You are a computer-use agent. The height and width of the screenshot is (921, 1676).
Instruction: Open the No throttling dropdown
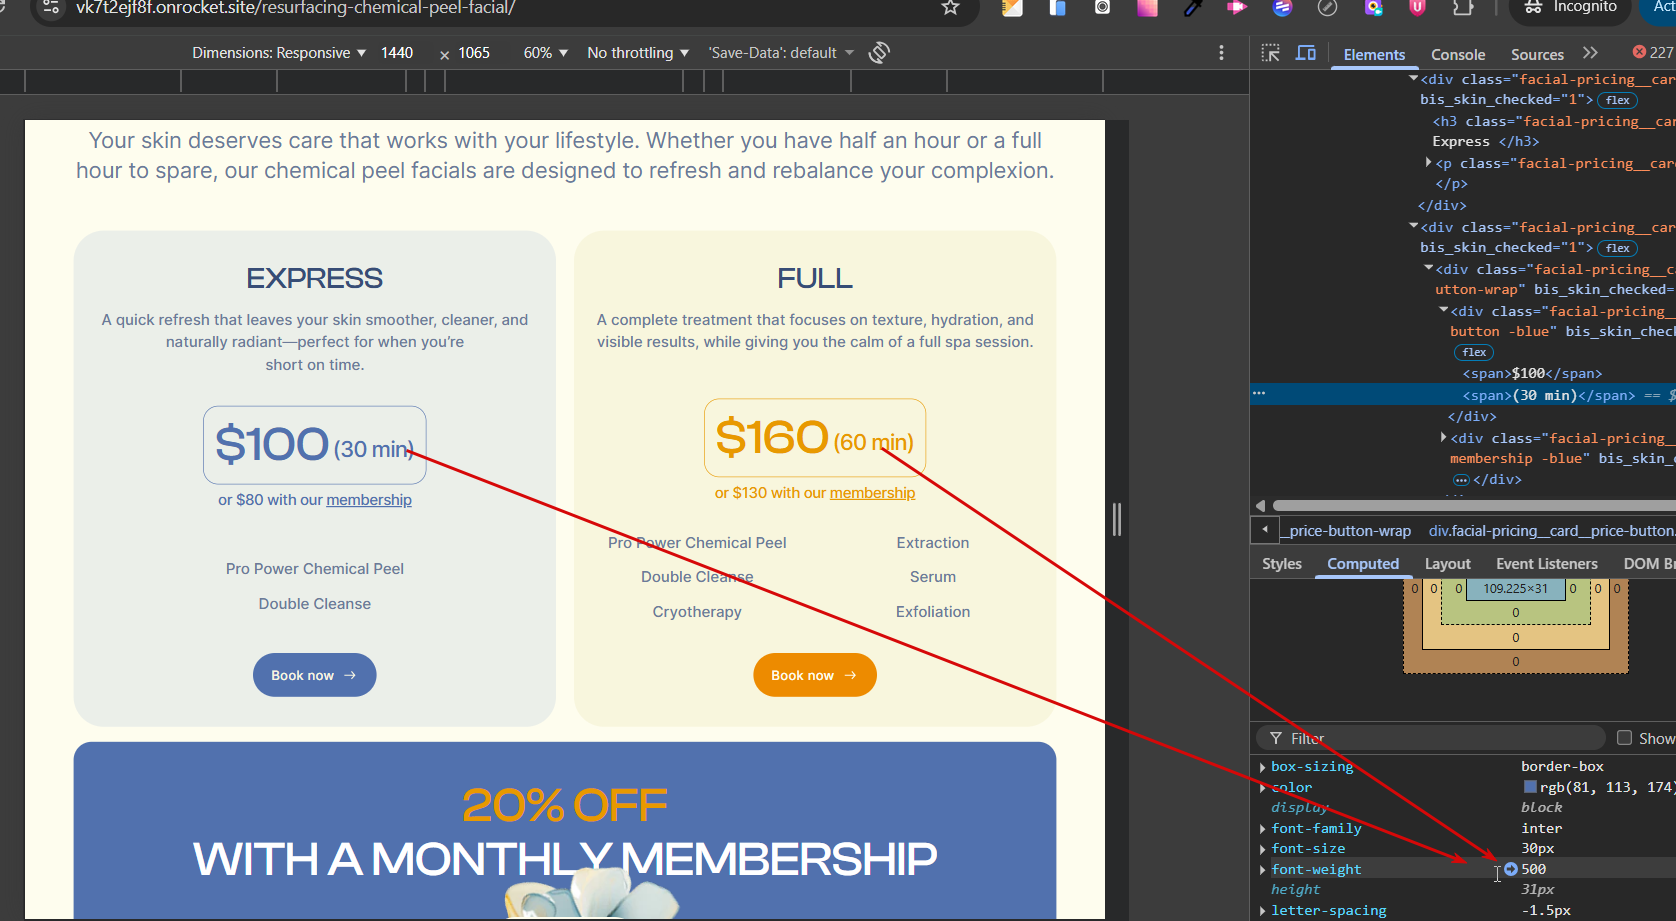(x=638, y=53)
